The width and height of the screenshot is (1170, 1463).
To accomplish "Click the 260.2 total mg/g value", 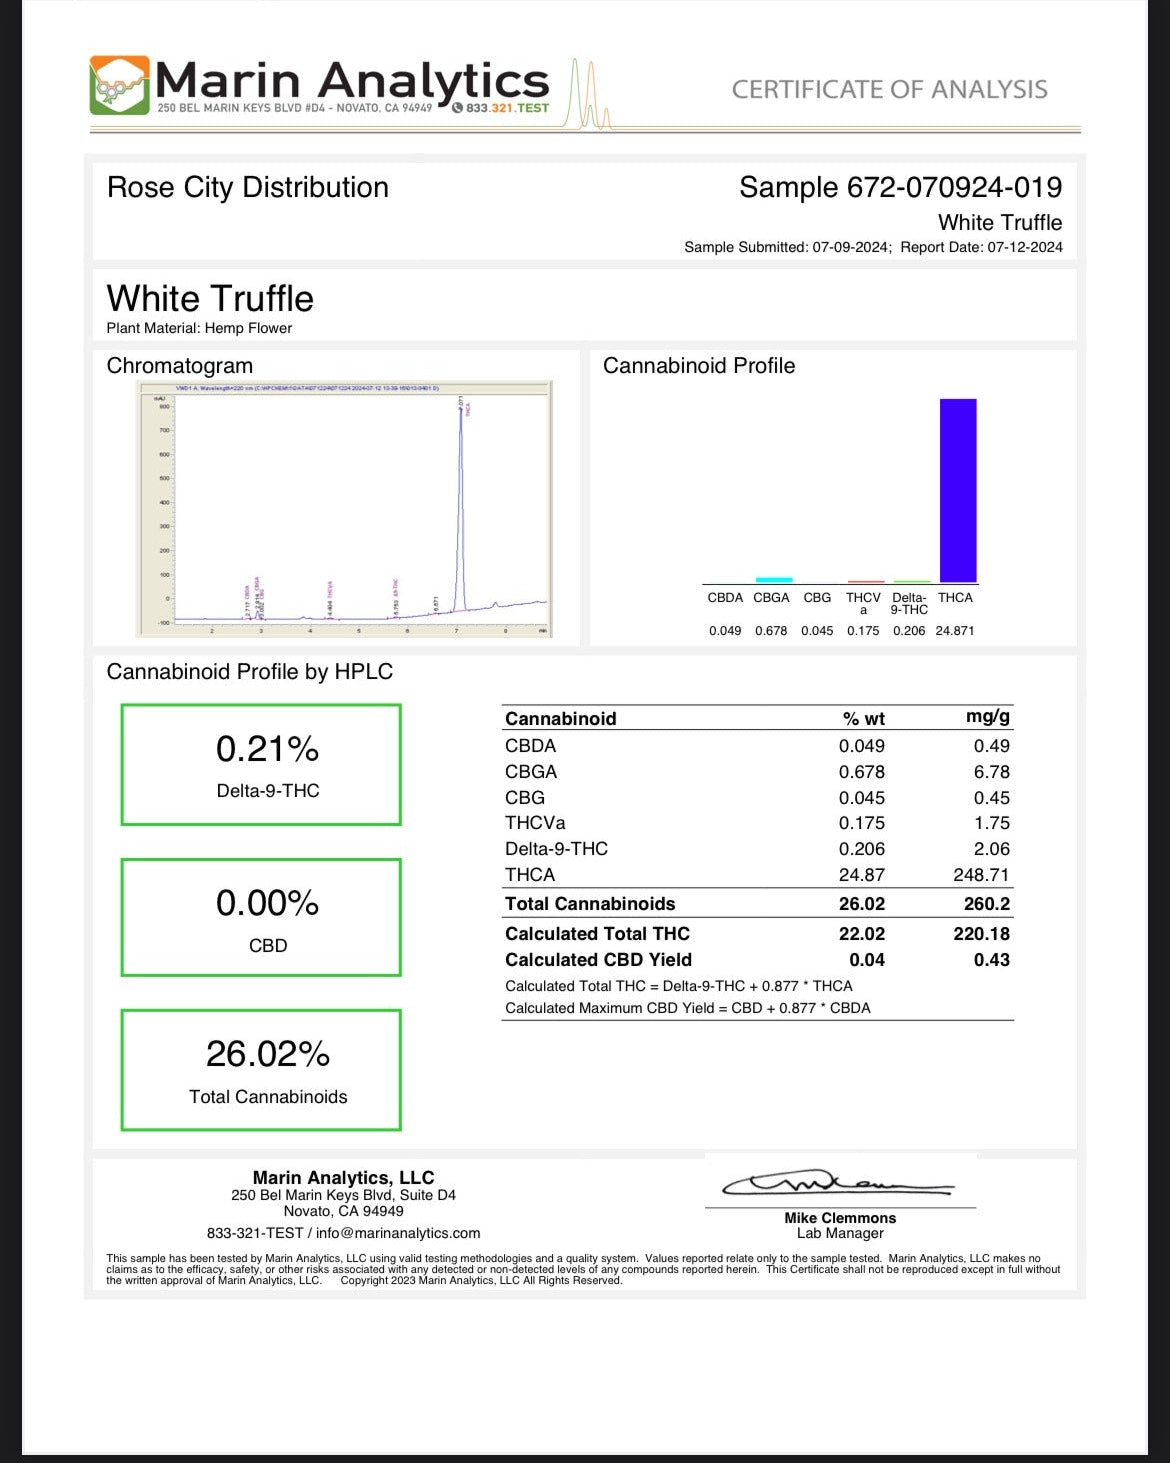I will (x=987, y=904).
